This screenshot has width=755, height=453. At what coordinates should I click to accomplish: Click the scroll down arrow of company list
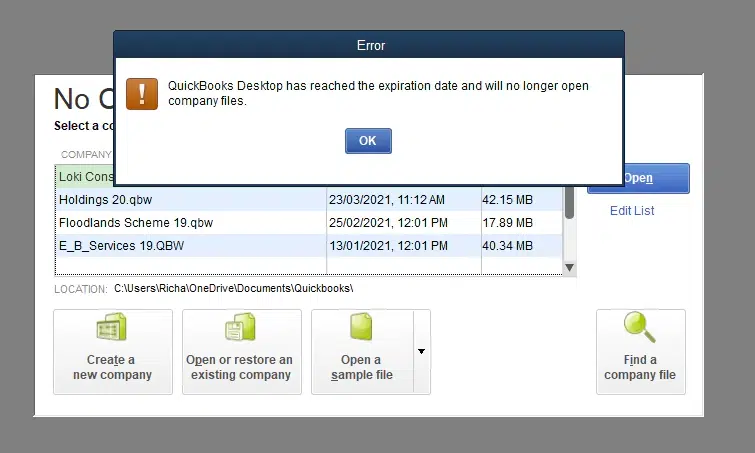[x=569, y=268]
